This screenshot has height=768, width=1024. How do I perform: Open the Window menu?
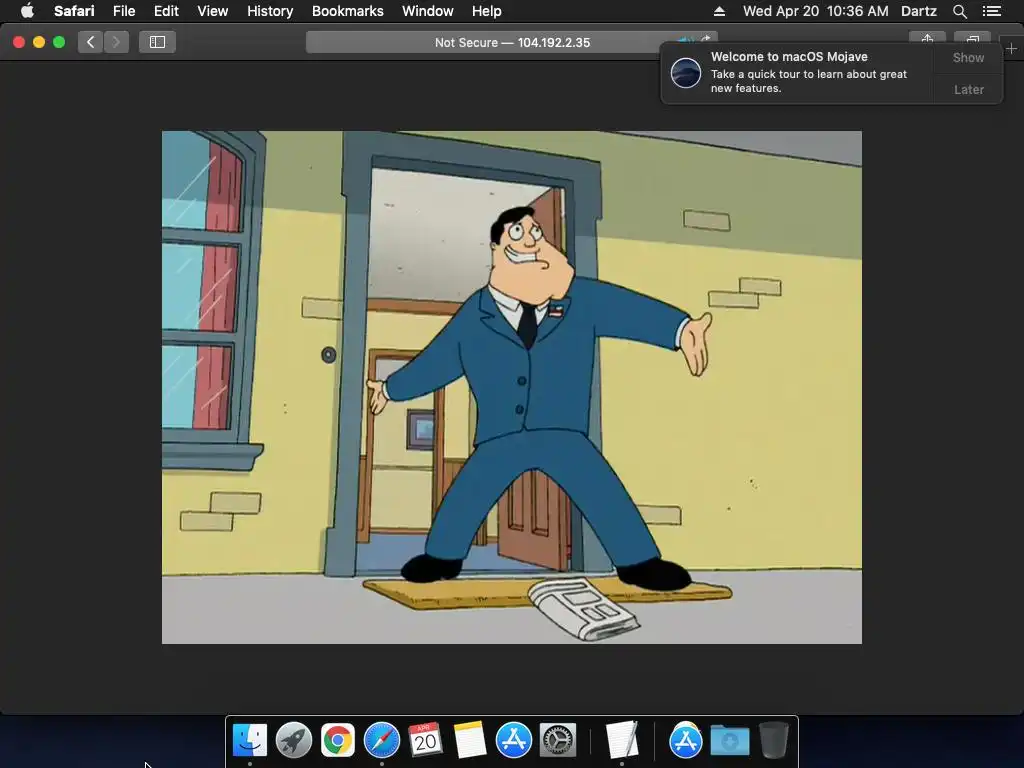428,11
